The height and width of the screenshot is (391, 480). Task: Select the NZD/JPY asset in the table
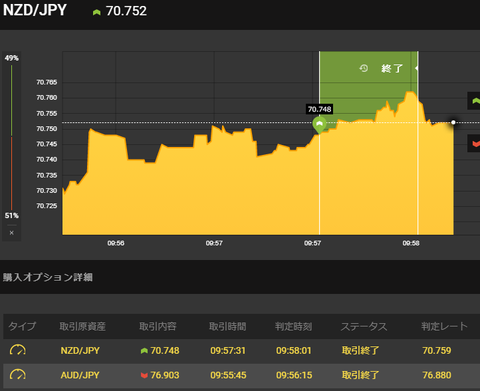pyautogui.click(x=80, y=351)
